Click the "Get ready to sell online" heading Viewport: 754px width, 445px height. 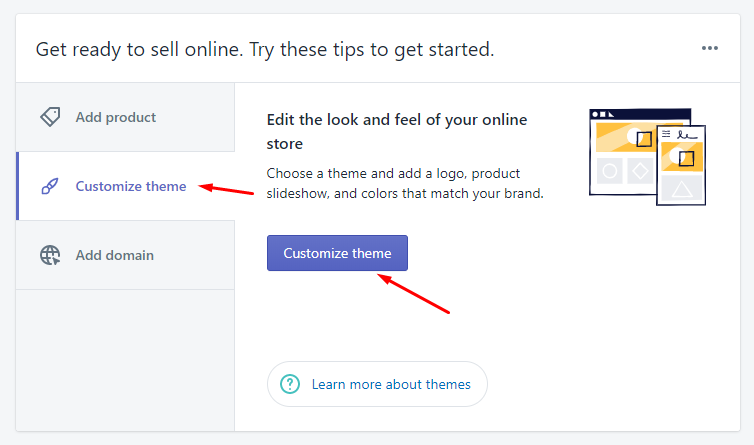[265, 48]
